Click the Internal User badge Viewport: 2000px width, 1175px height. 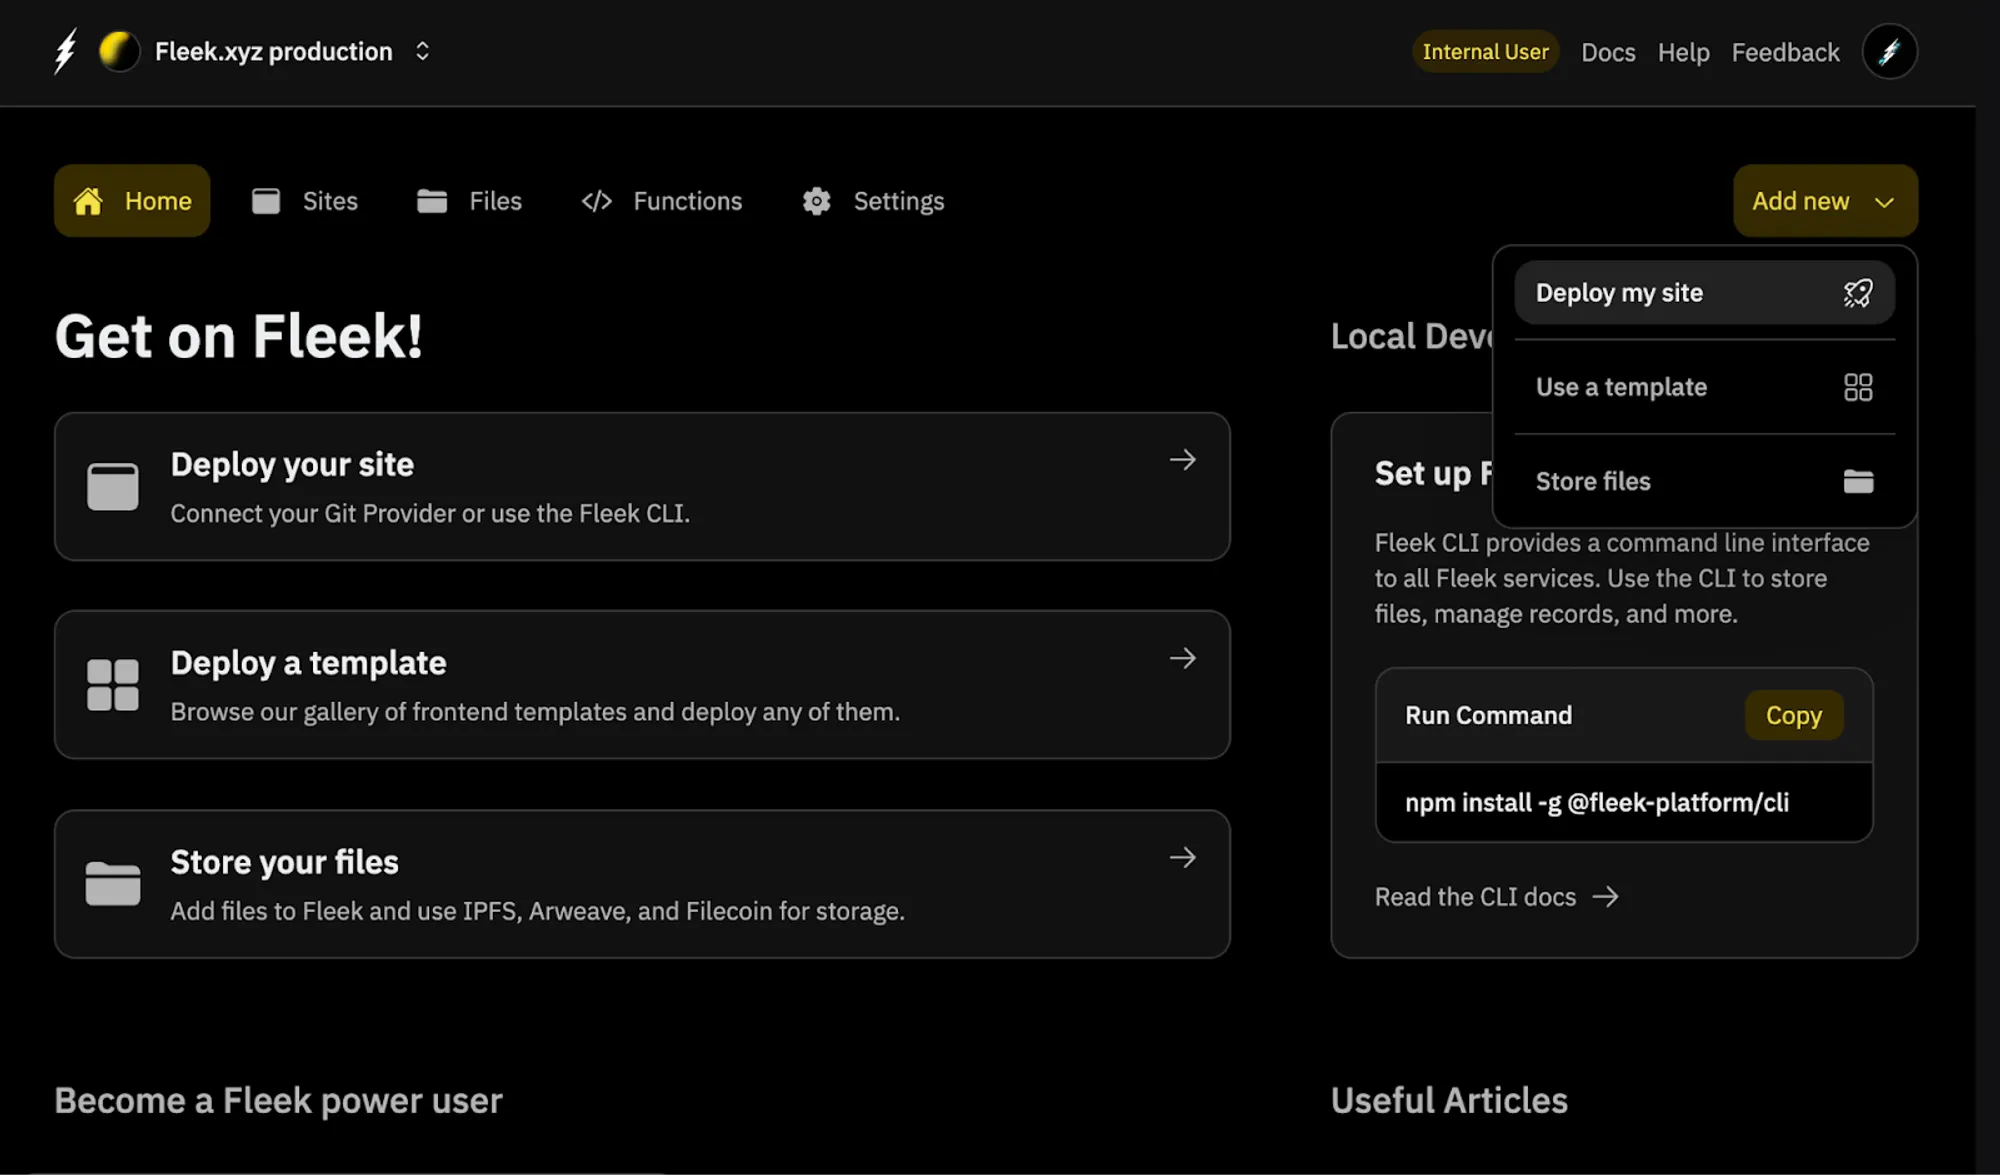click(x=1485, y=52)
